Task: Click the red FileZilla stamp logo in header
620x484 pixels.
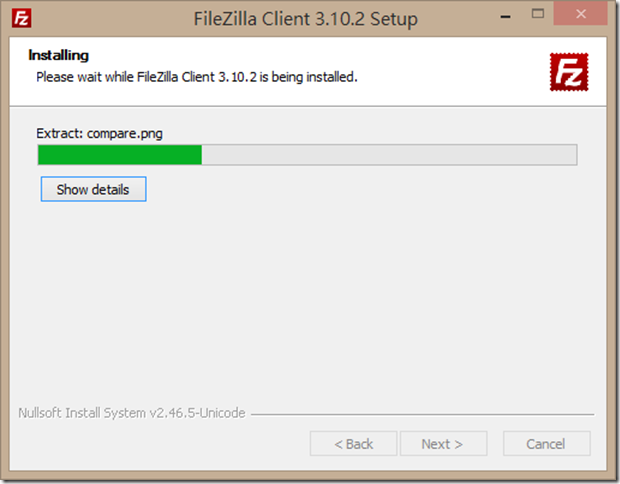Action: pyautogui.click(x=569, y=72)
